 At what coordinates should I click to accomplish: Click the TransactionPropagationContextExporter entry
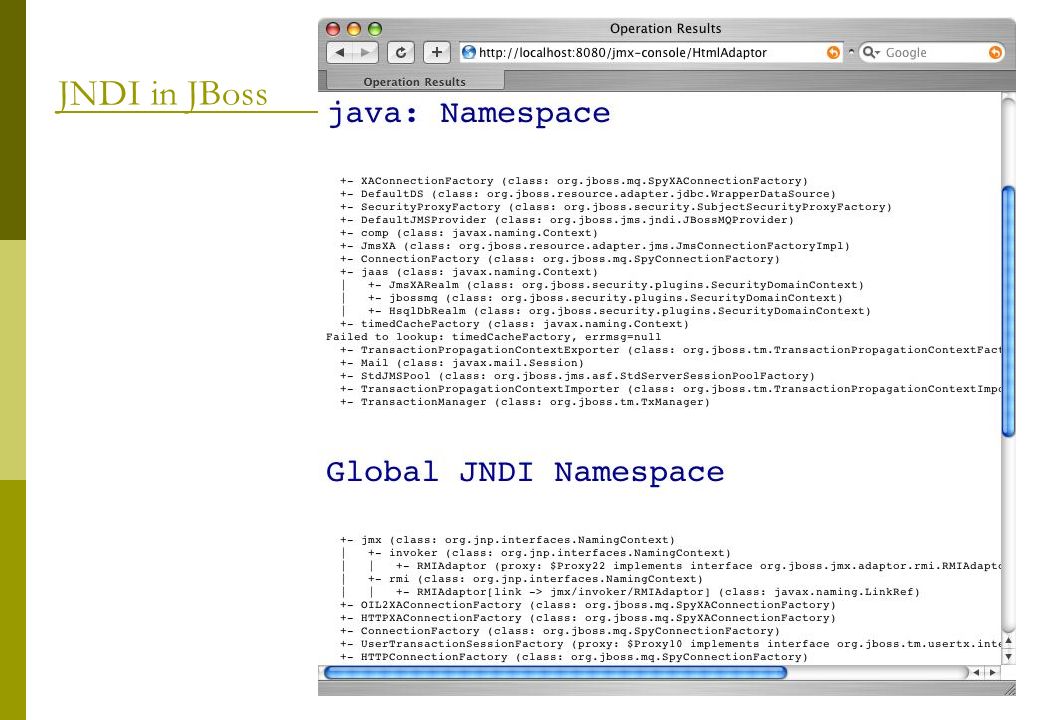[x=671, y=350]
